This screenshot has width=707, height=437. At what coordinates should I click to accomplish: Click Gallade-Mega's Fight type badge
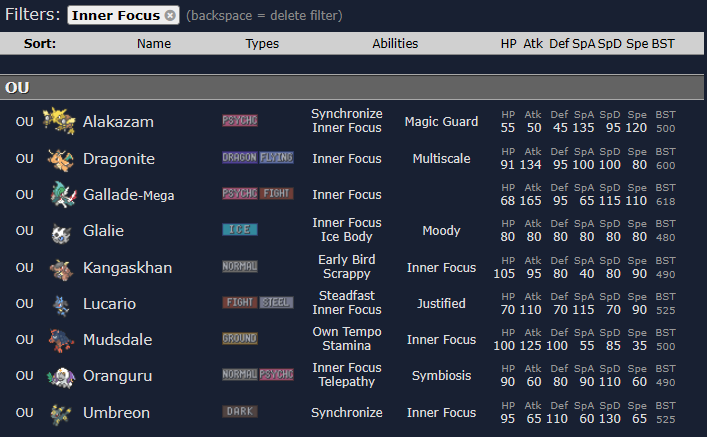[x=276, y=193]
